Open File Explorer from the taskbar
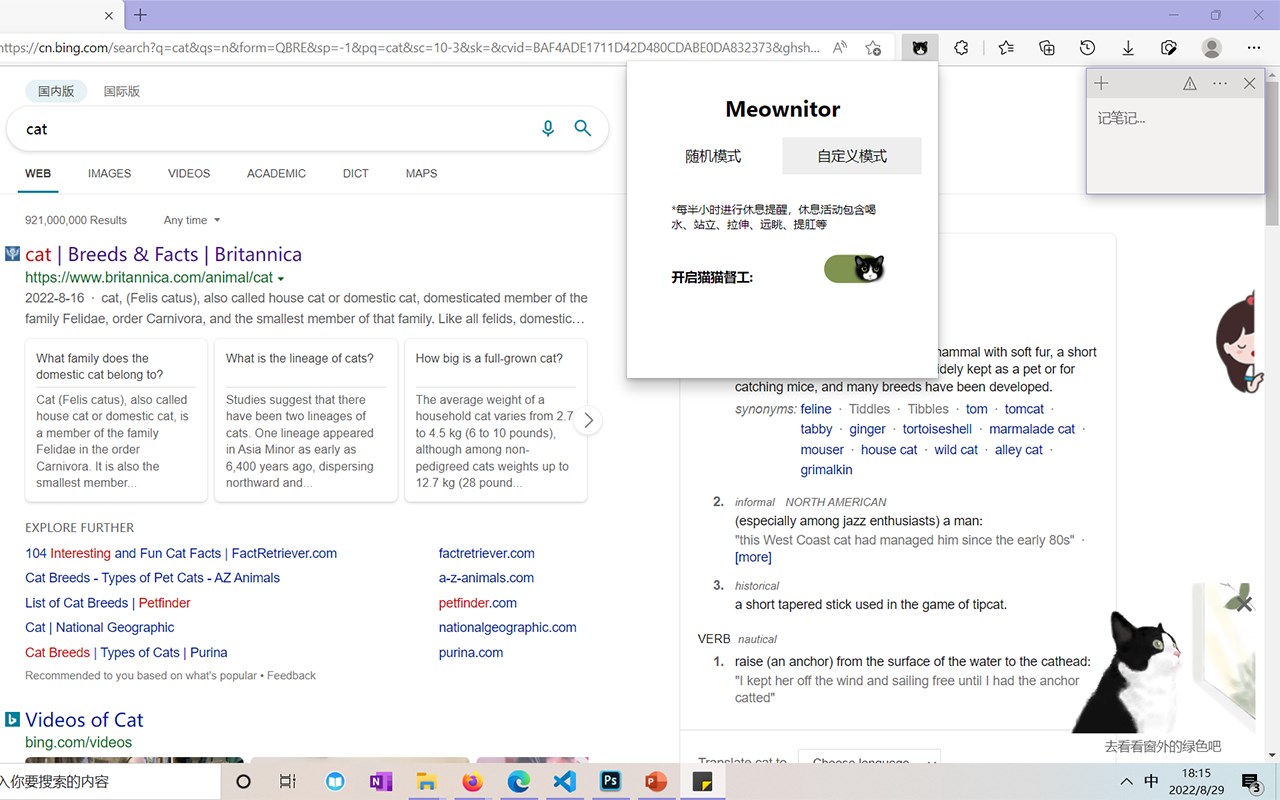 [x=426, y=782]
